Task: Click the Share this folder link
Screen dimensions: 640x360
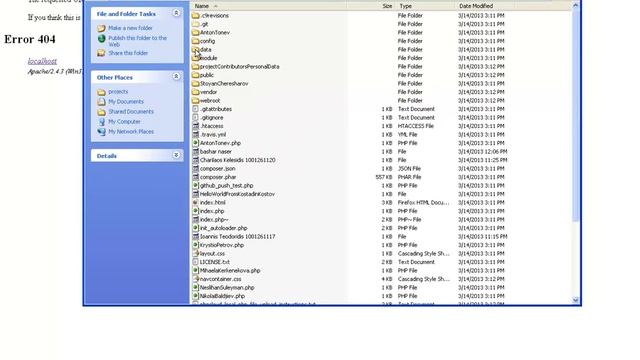Action: point(128,53)
